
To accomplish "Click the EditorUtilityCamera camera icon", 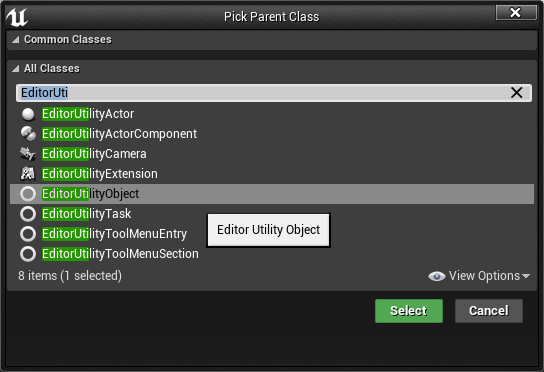I will coord(28,154).
